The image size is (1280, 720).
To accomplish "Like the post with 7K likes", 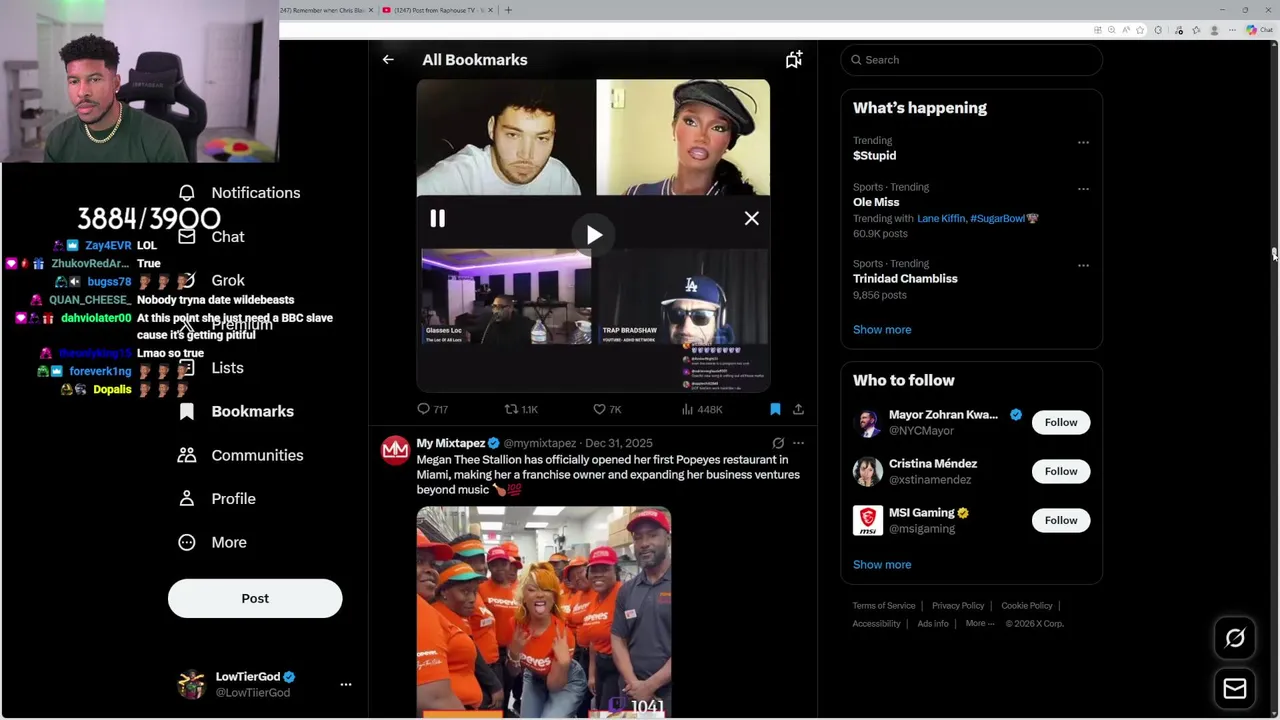I will point(599,409).
